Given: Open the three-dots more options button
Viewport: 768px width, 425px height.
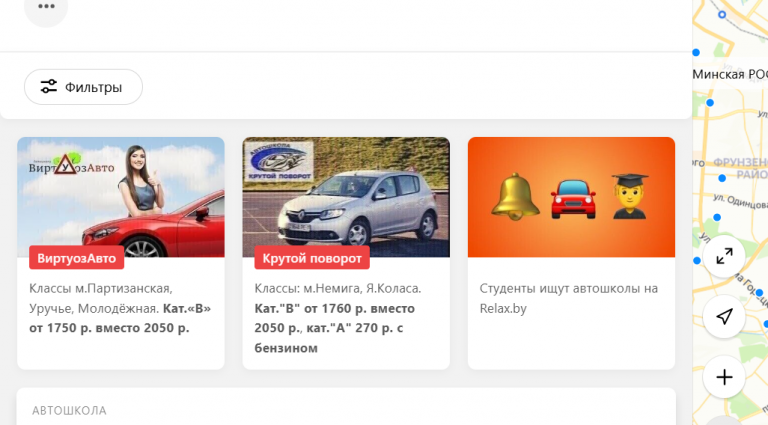Looking at the screenshot, I should coord(46,7).
